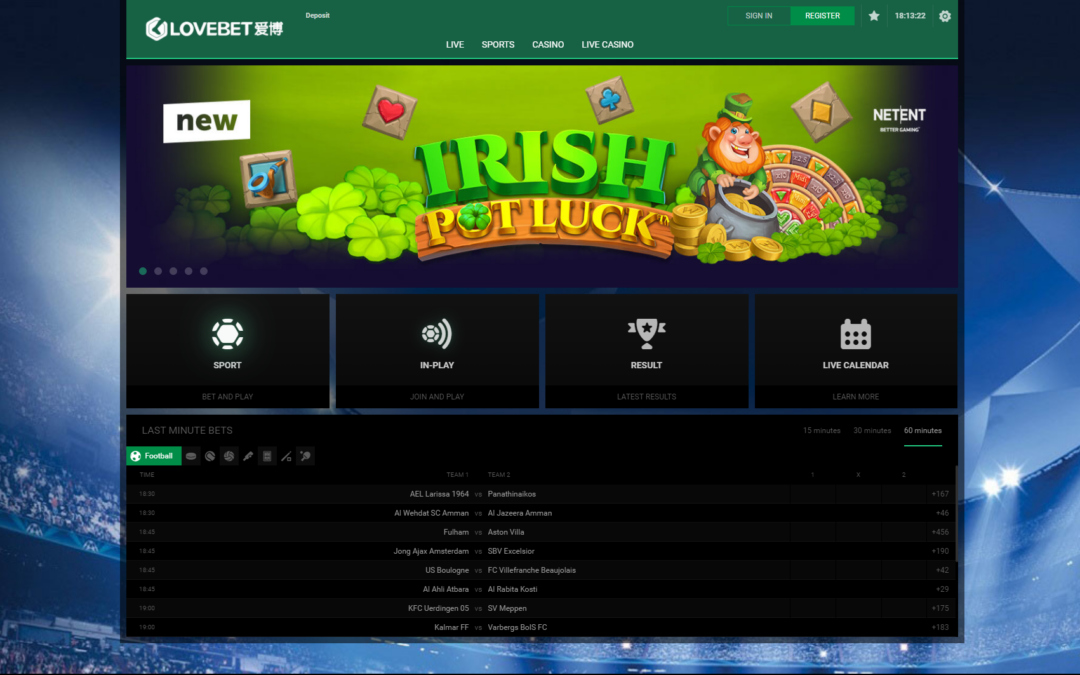Click Kalmar FF team name
The width and height of the screenshot is (1080, 675).
coord(451,627)
